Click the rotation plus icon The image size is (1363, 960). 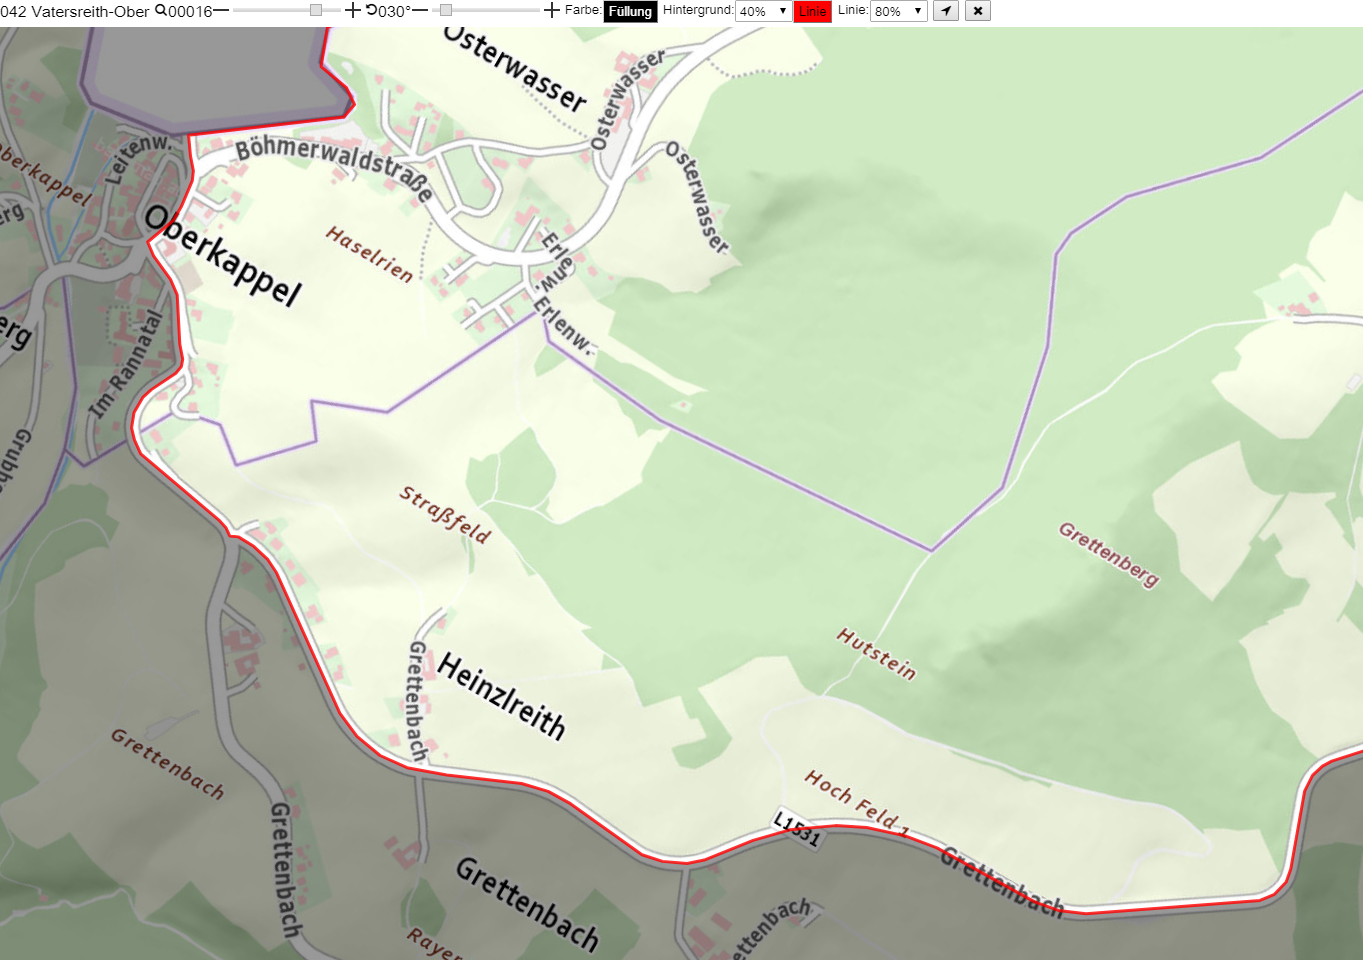coord(551,10)
